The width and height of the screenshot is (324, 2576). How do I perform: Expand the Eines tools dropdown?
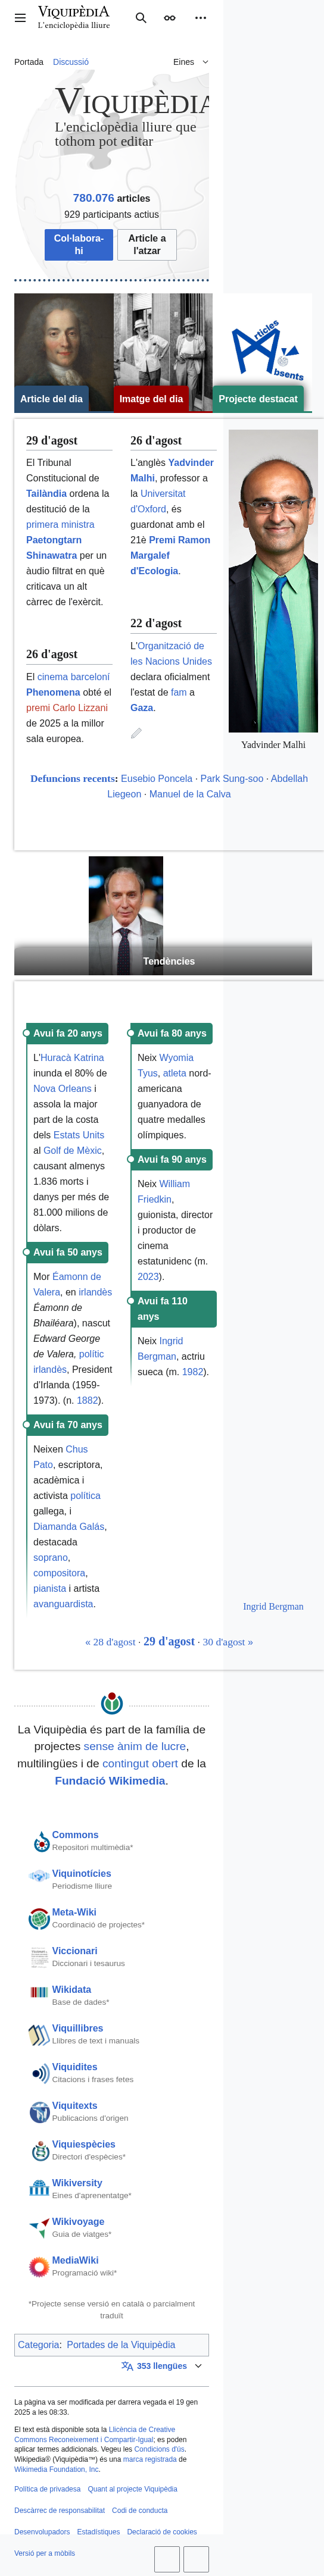coord(191,62)
